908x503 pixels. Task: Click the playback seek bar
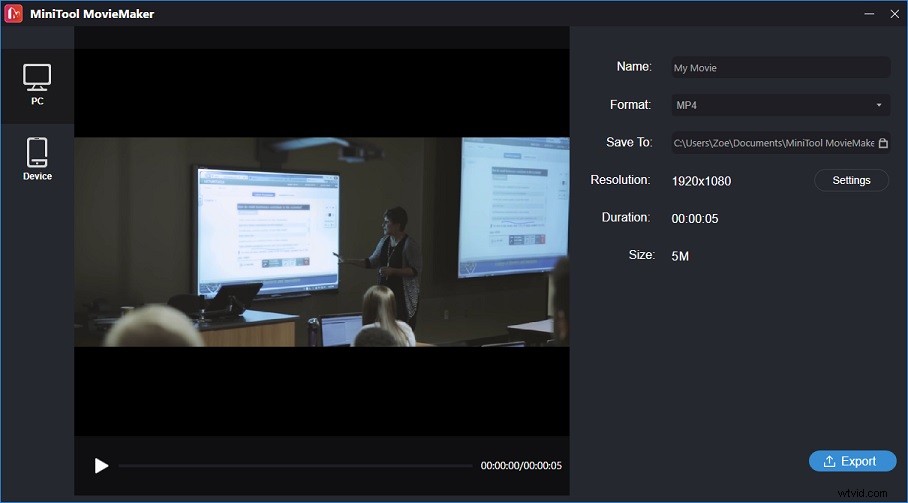(x=295, y=466)
